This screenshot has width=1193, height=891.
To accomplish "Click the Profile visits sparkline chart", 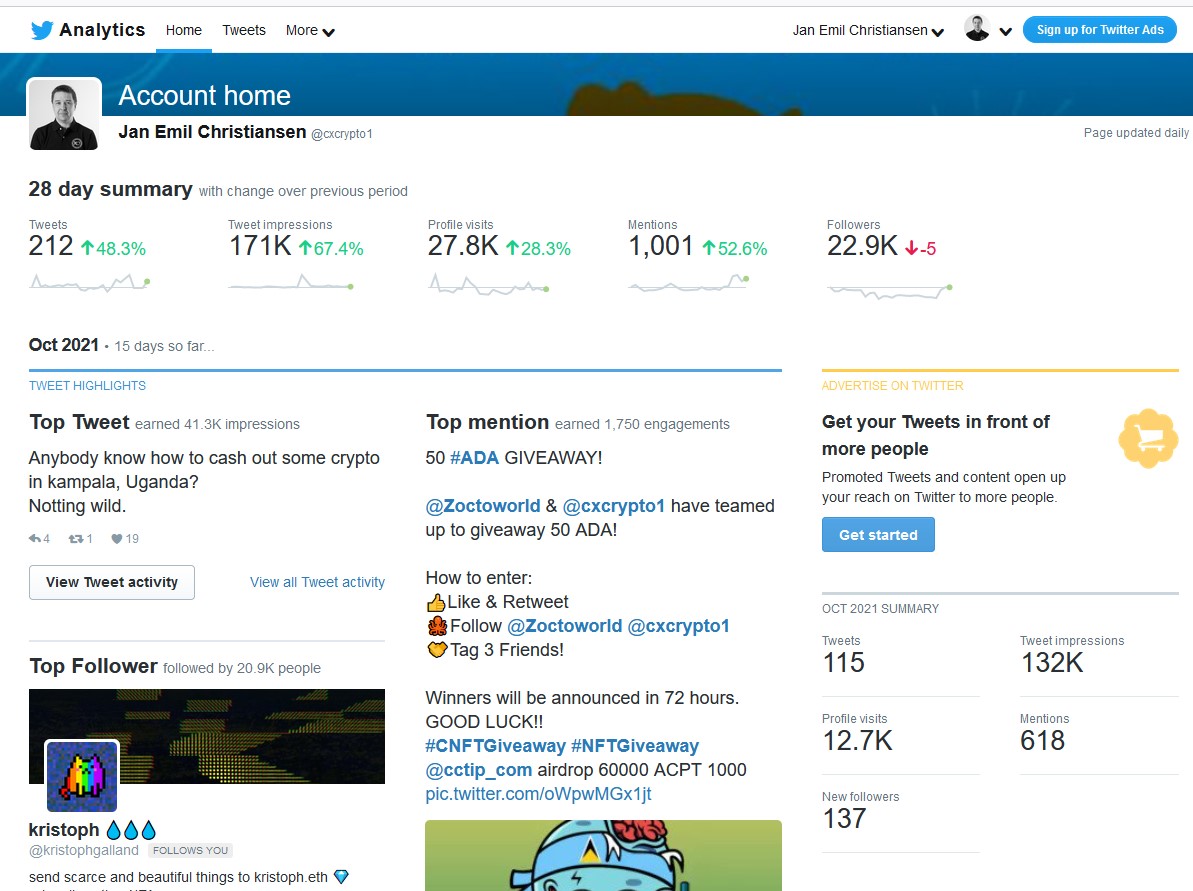I will pos(488,285).
